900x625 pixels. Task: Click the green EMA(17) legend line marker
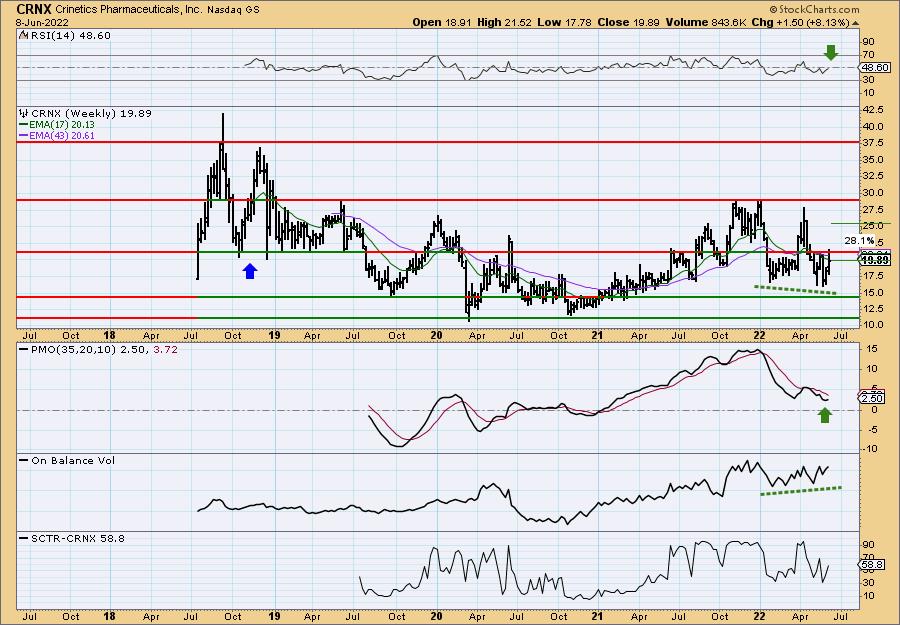pos(24,125)
